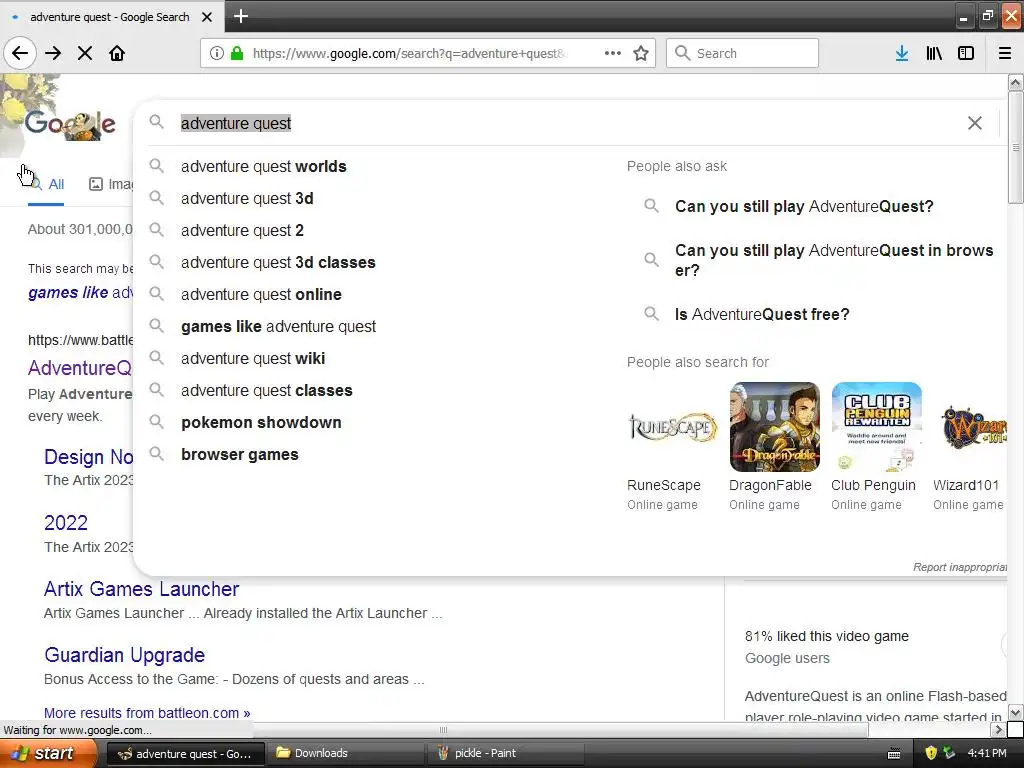Close the adventure quest tab
This screenshot has height=768, width=1024.
click(x=207, y=17)
